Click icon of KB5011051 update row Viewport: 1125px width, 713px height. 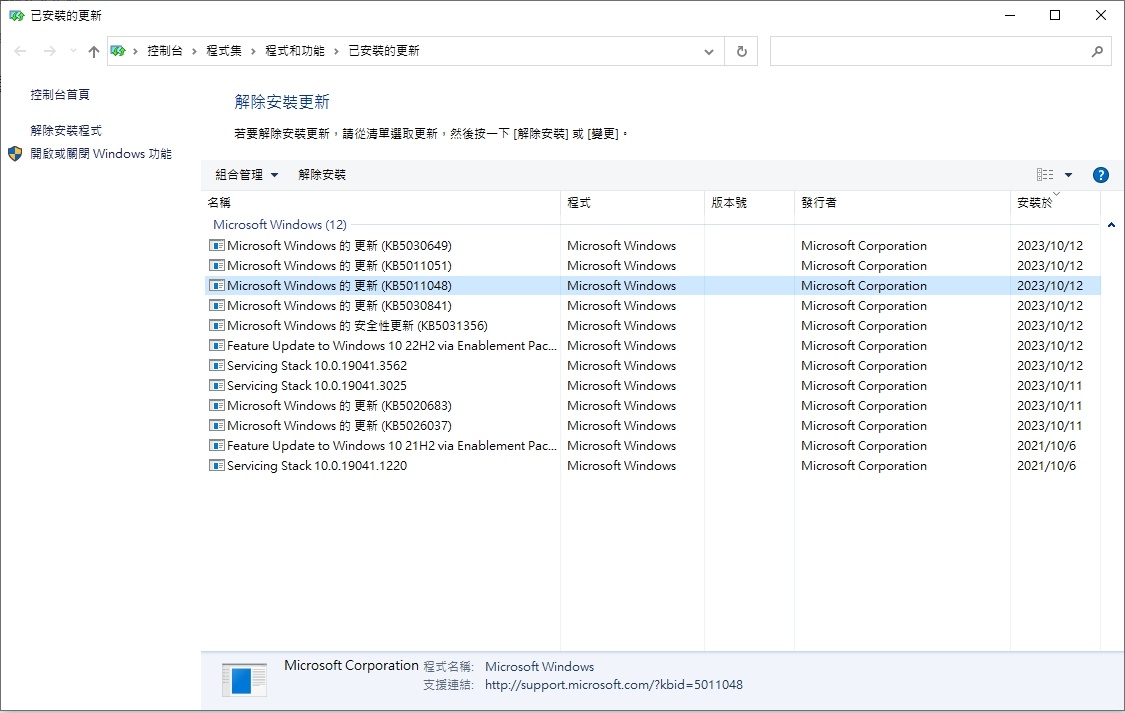tap(217, 265)
